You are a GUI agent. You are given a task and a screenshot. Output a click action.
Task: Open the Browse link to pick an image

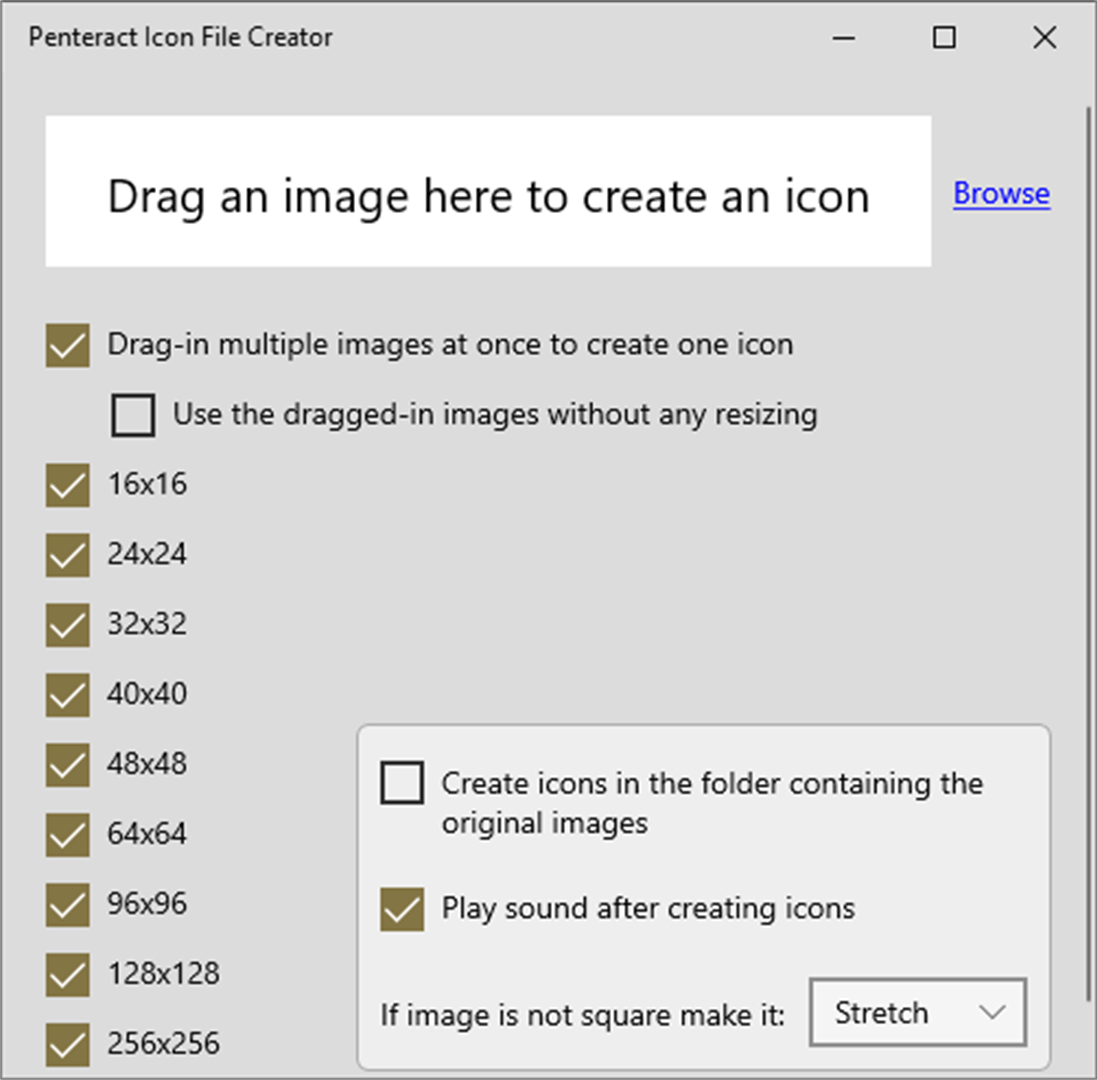click(x=1001, y=194)
